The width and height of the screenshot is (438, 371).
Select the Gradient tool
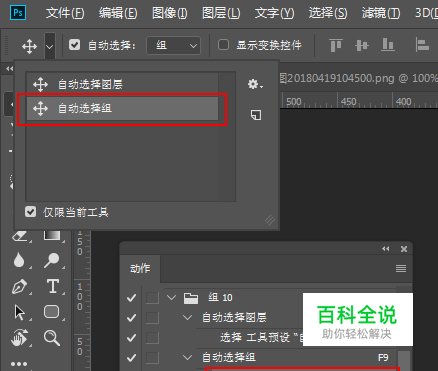tap(52, 235)
